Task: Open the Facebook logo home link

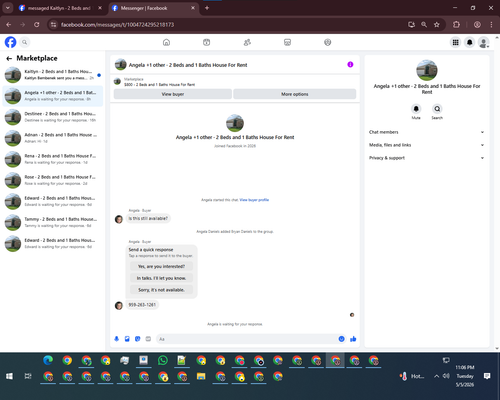Action: click(x=10, y=42)
